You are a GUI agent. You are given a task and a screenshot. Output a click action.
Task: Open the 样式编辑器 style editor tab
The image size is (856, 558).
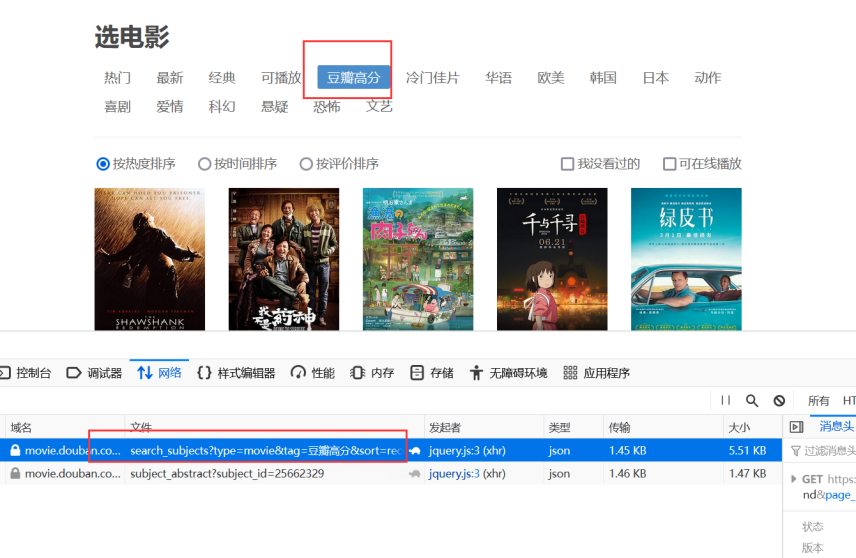point(236,373)
